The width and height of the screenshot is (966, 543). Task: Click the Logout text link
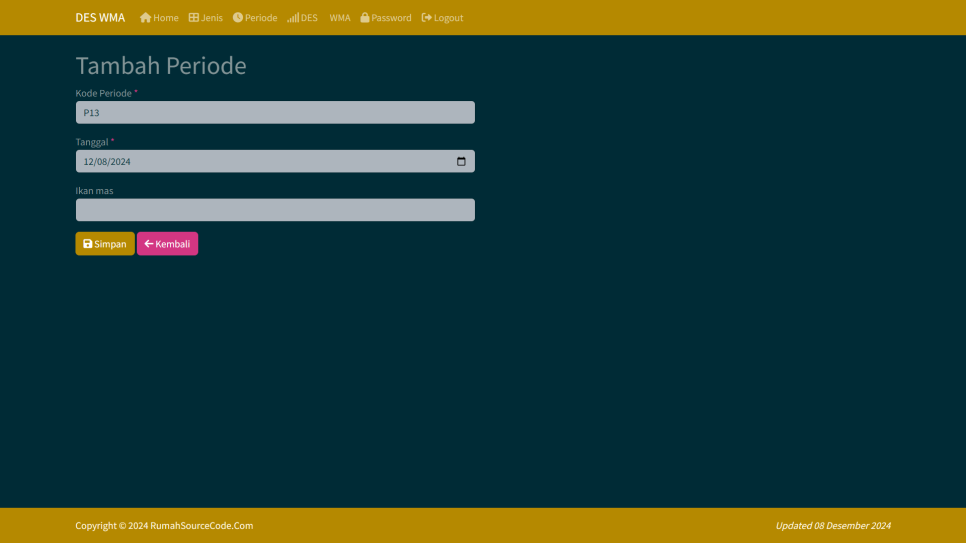448,18
